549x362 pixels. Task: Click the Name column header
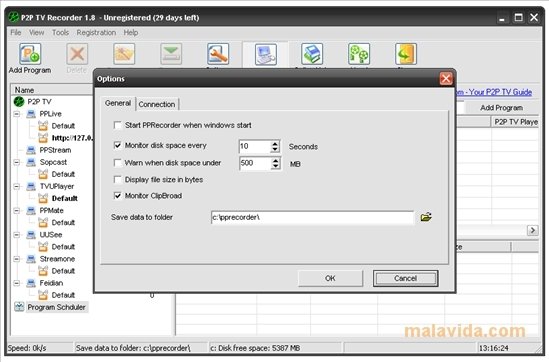pyautogui.click(x=53, y=90)
